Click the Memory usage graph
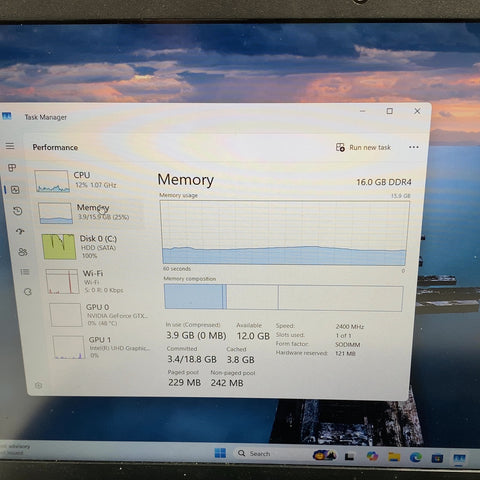The height and width of the screenshot is (480, 480). click(284, 233)
